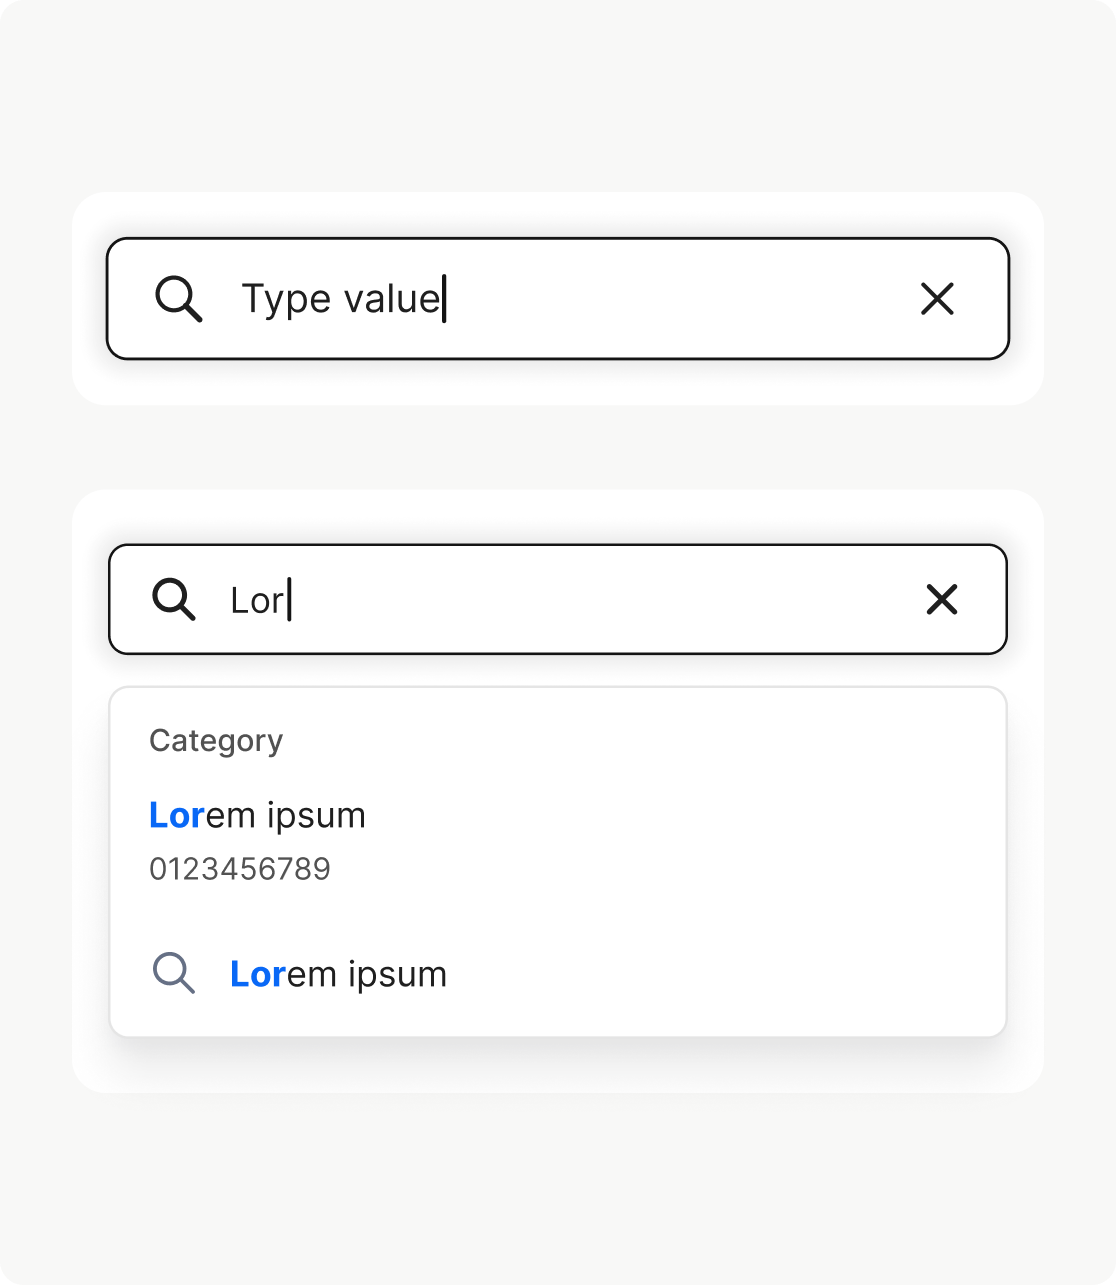The height and width of the screenshot is (1285, 1116).
Task: Click the "0123456789" subtext
Action: tap(240, 869)
